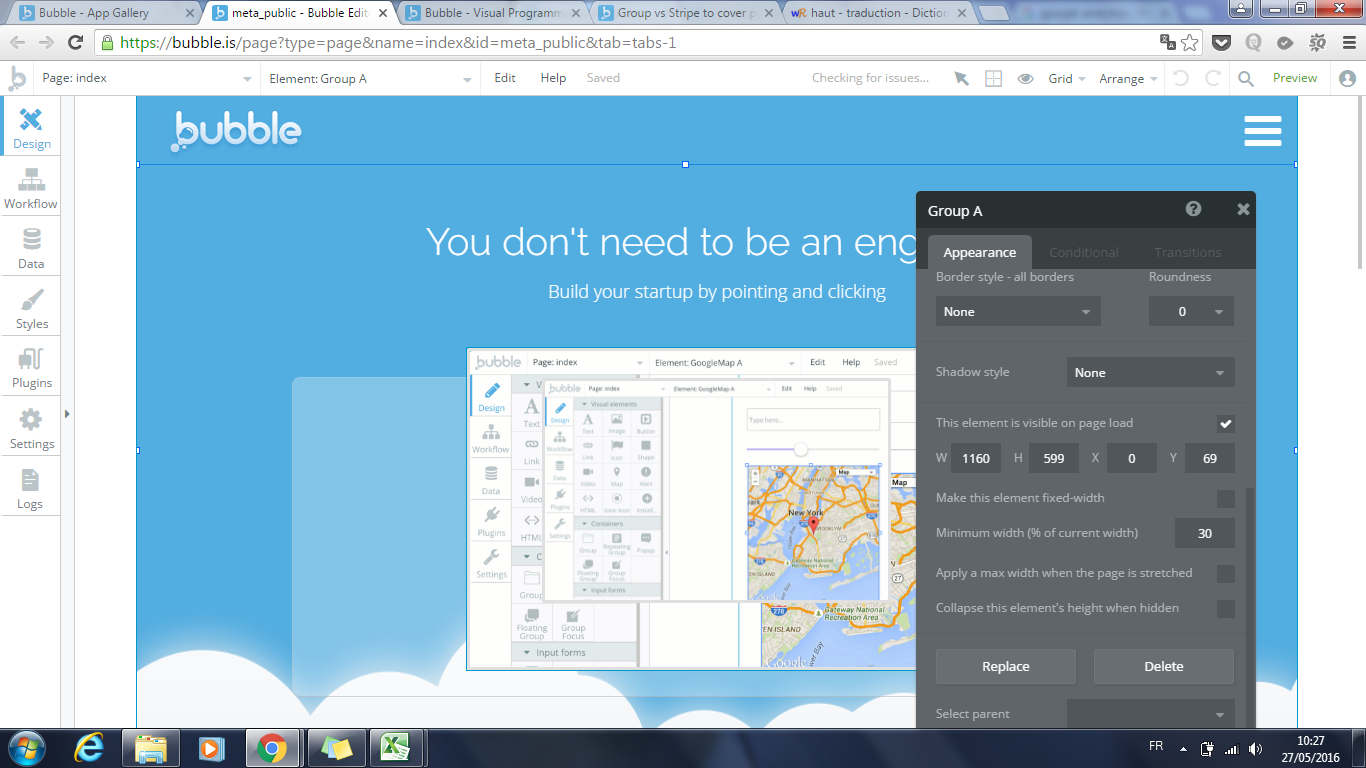Go back in the browser
Screen dimensions: 1366x768
click(x=17, y=42)
